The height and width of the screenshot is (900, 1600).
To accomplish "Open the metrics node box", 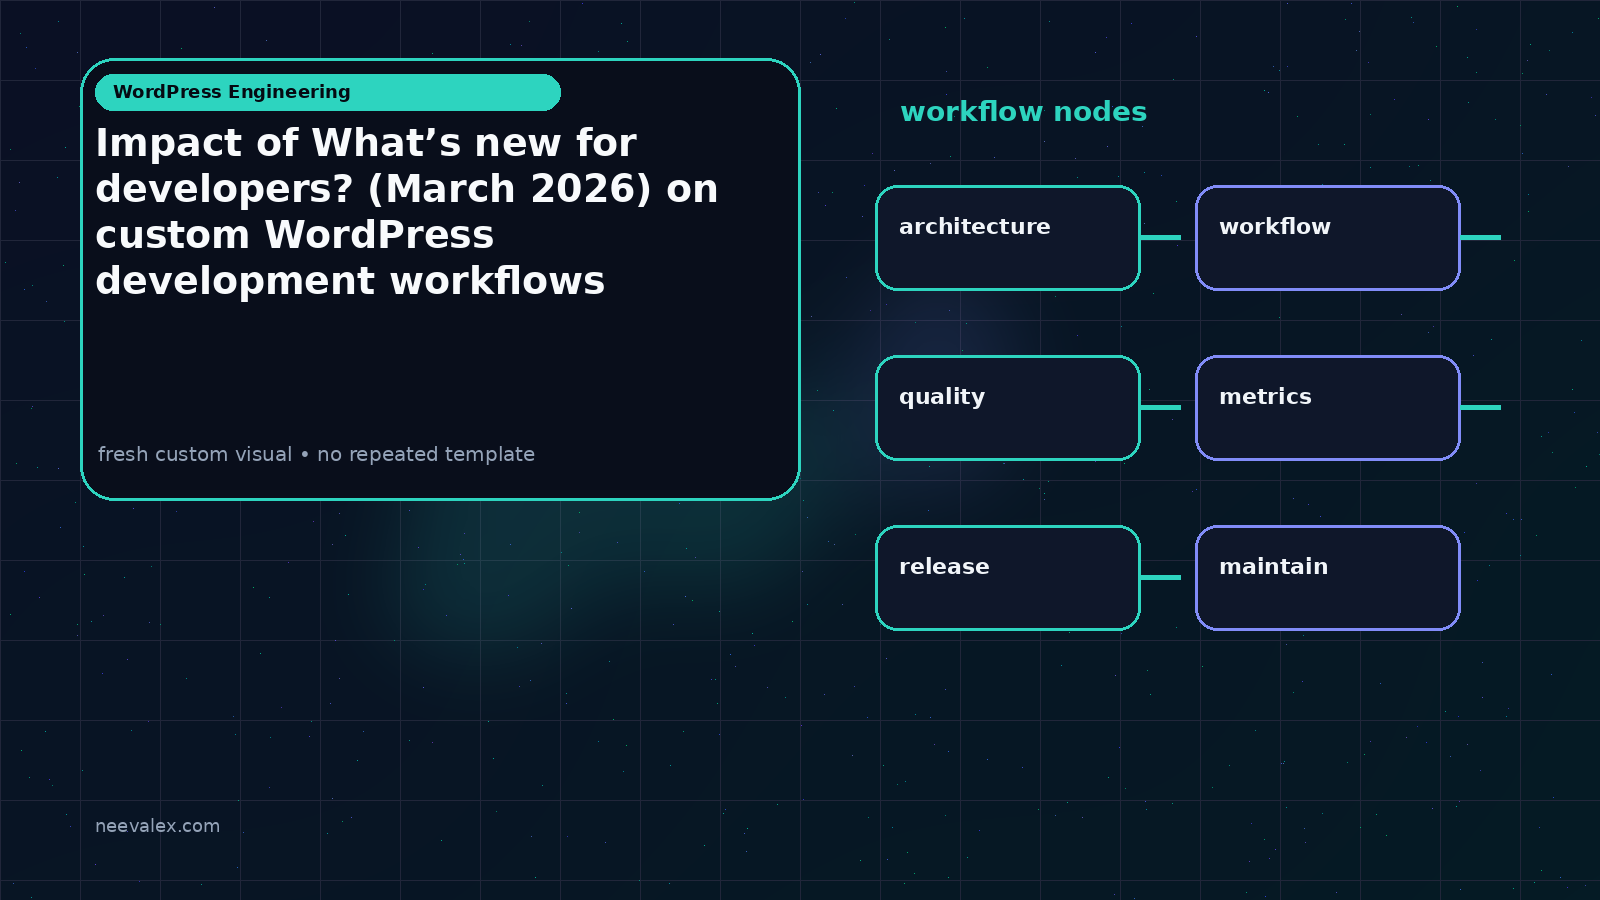I will pyautogui.click(x=1328, y=408).
